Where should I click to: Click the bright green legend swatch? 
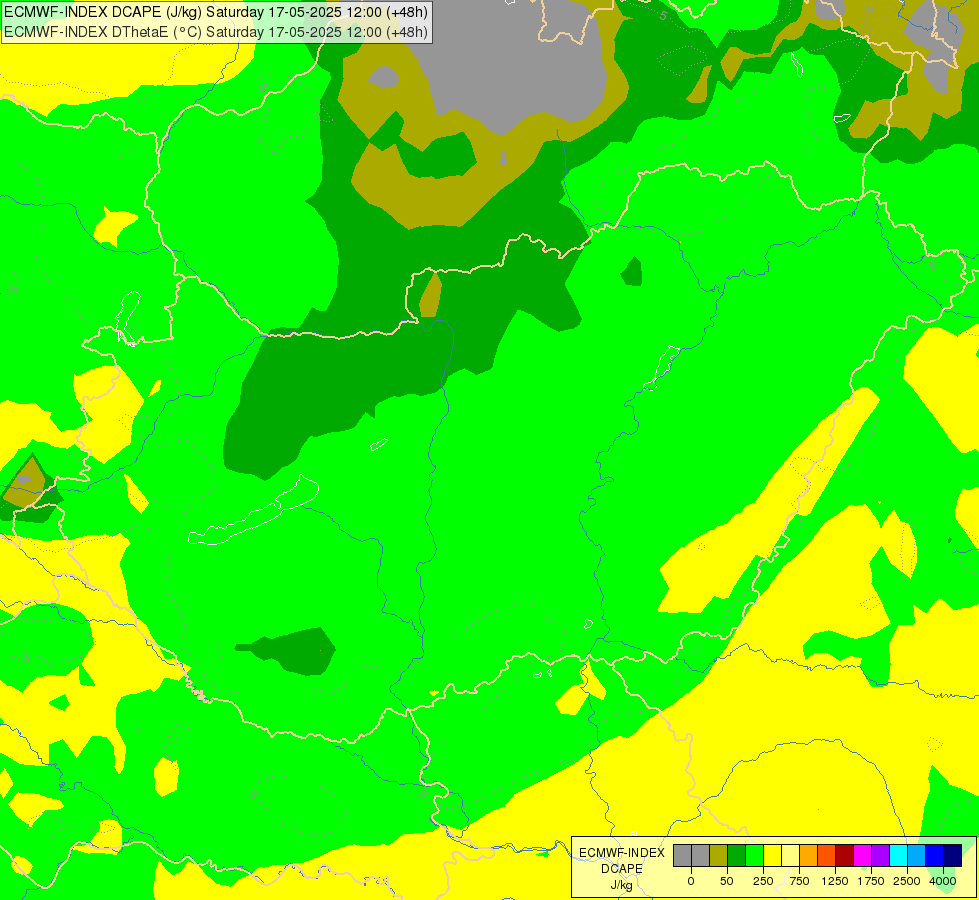pos(754,855)
